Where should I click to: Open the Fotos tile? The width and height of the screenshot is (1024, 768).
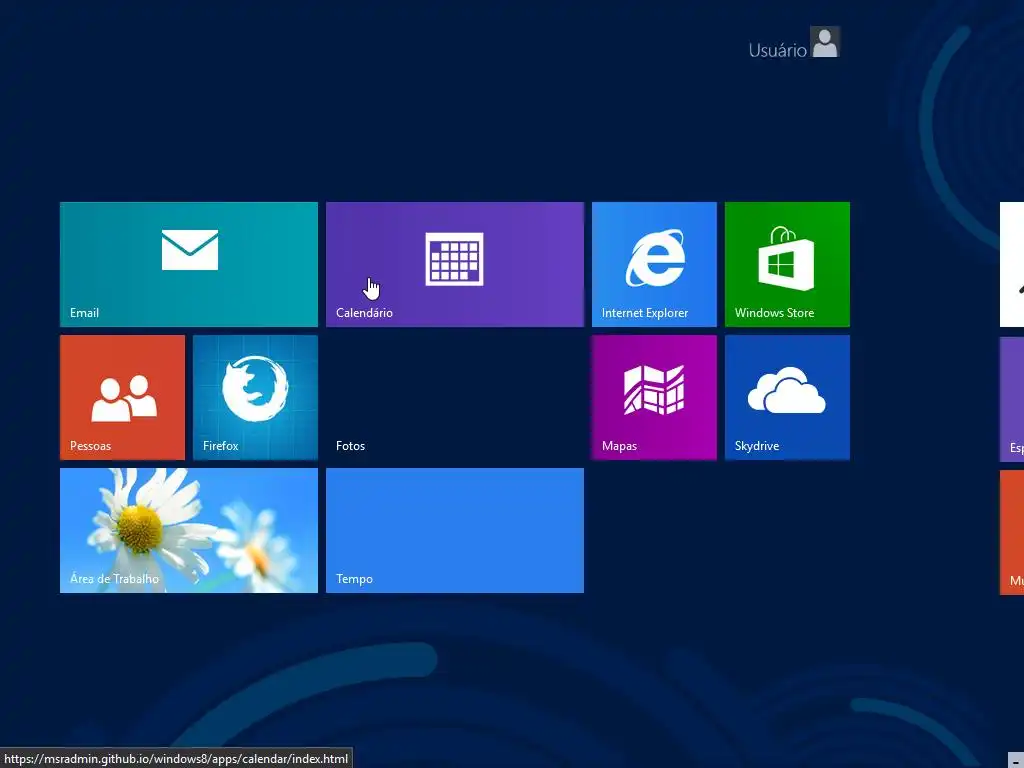click(x=455, y=397)
